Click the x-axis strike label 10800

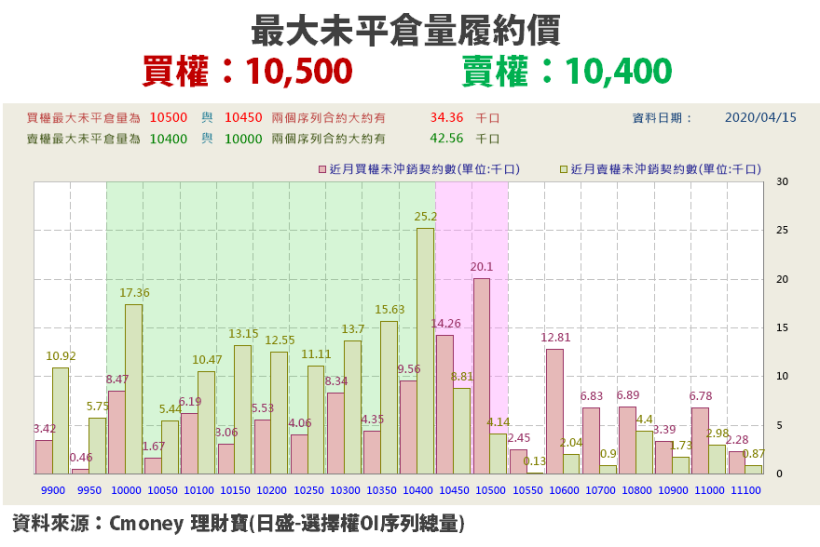click(637, 491)
